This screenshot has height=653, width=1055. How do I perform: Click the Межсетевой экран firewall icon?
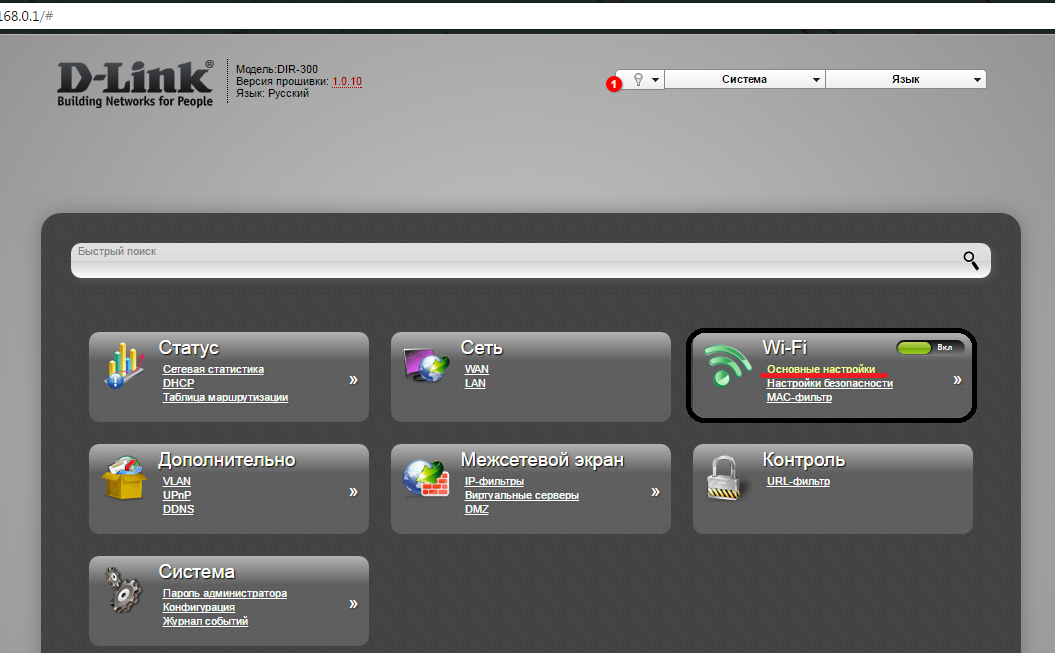[427, 478]
